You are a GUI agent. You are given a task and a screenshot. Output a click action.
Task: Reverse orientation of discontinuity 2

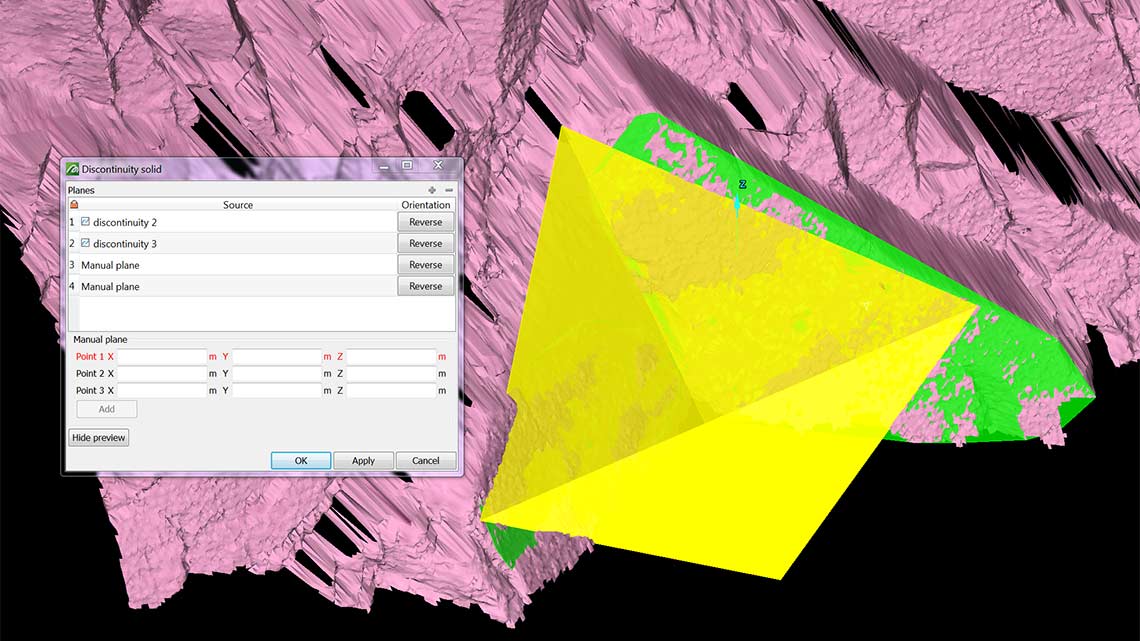click(x=425, y=222)
